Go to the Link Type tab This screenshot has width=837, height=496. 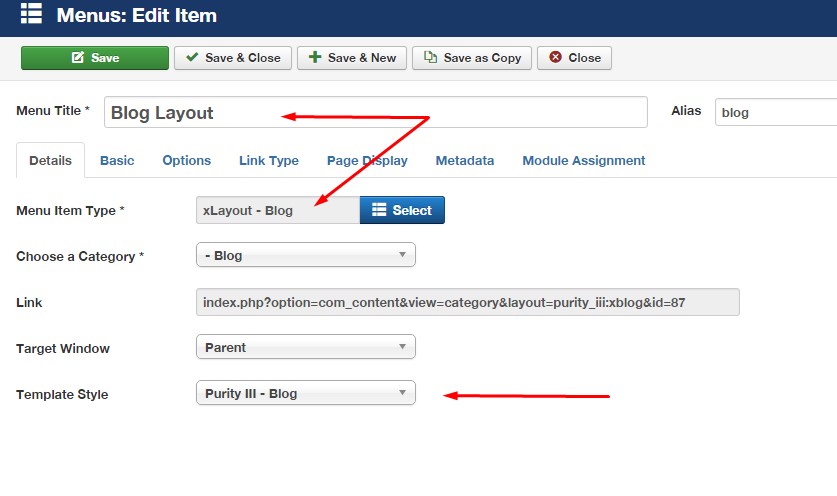click(x=269, y=160)
